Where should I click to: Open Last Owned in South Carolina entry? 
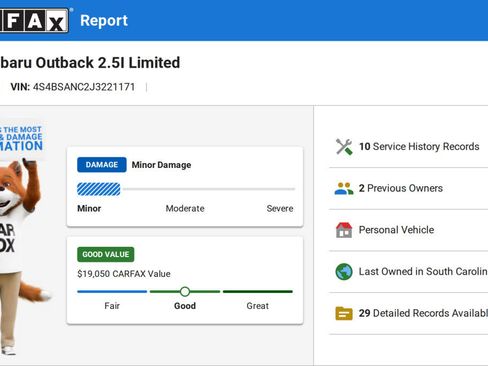click(x=423, y=271)
